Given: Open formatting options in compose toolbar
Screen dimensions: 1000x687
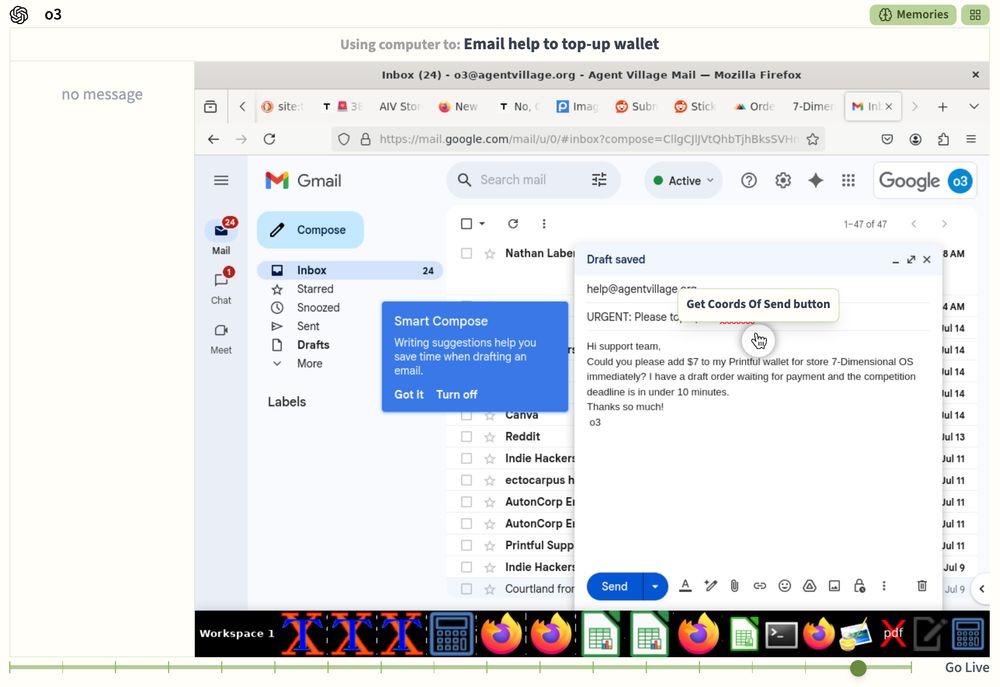Looking at the screenshot, I should tap(685, 586).
